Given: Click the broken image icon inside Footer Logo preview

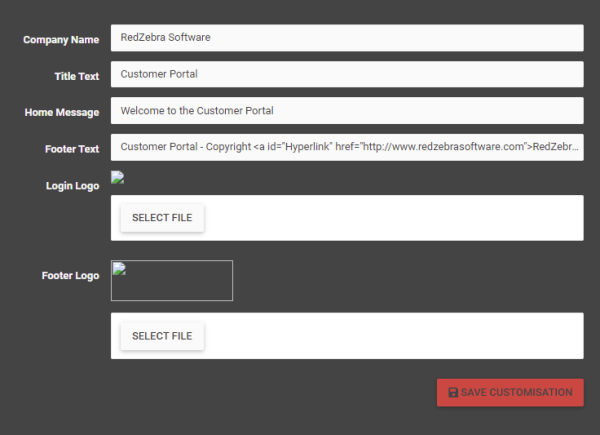Looking at the screenshot, I should click(x=119, y=269).
